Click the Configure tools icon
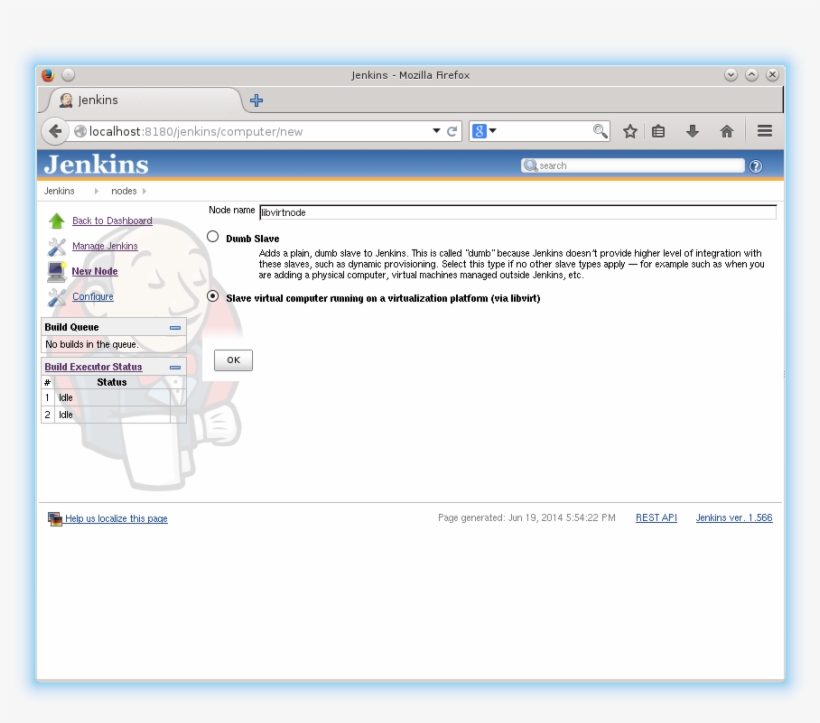Viewport: 820px width, 723px height. [56, 297]
